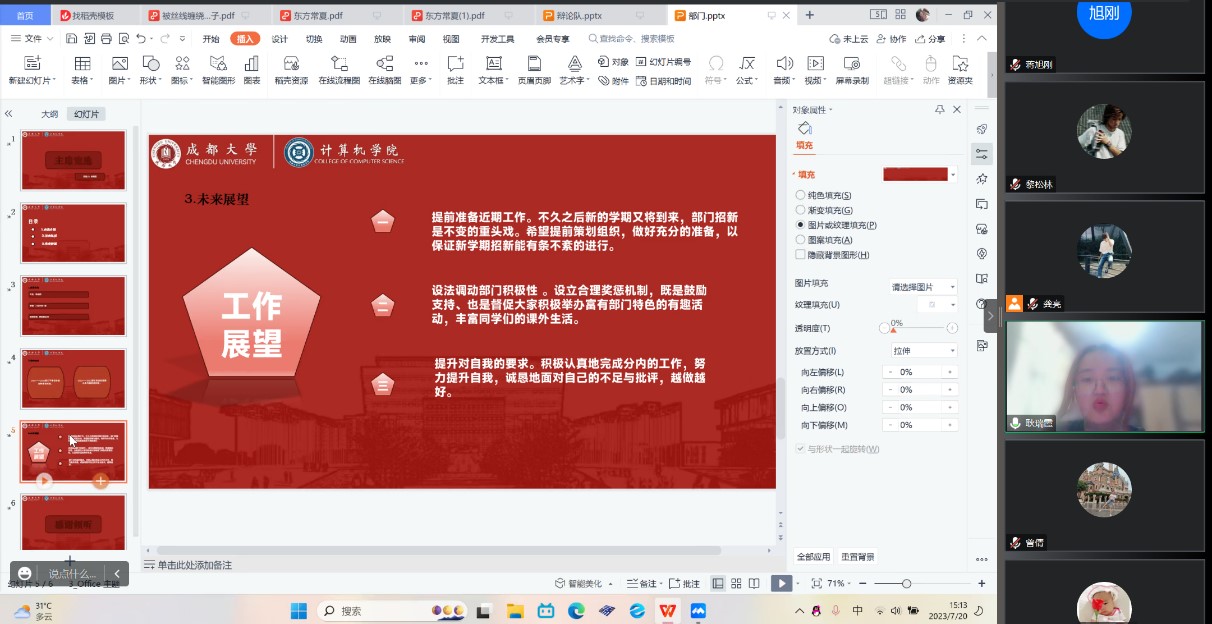Switch to the 设计 ribbon tab

(279, 39)
